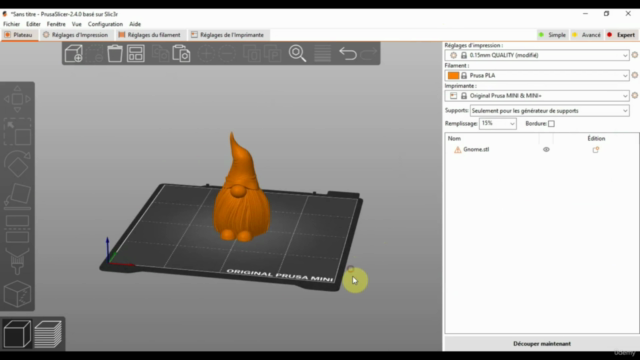
Task: Click the Nom column header
Action: [454, 138]
